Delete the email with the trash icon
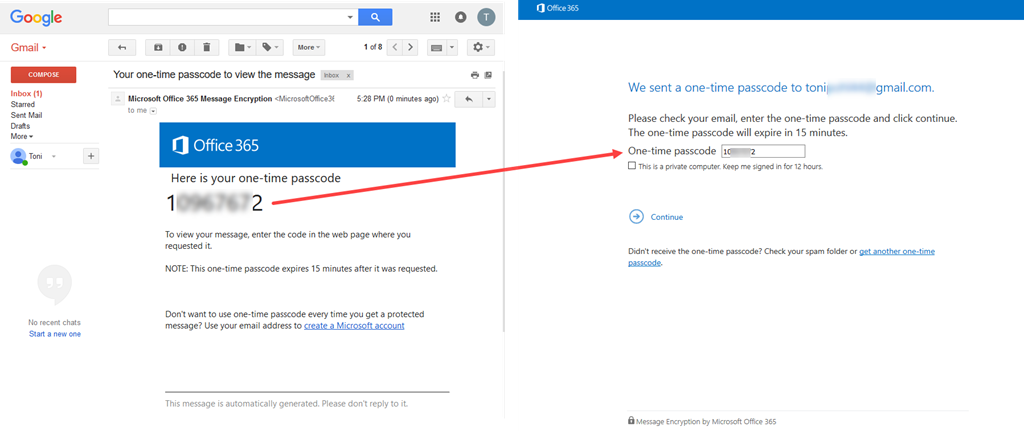1024x431 pixels. pos(206,47)
